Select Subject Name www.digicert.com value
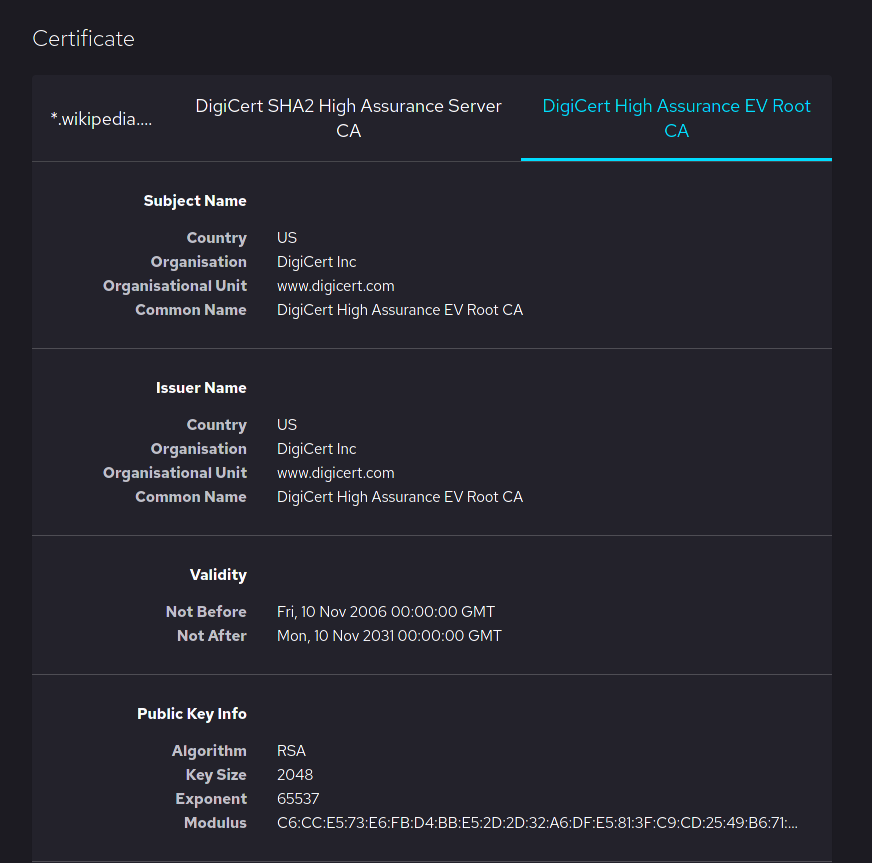Viewport: 872px width, 863px height. [335, 286]
